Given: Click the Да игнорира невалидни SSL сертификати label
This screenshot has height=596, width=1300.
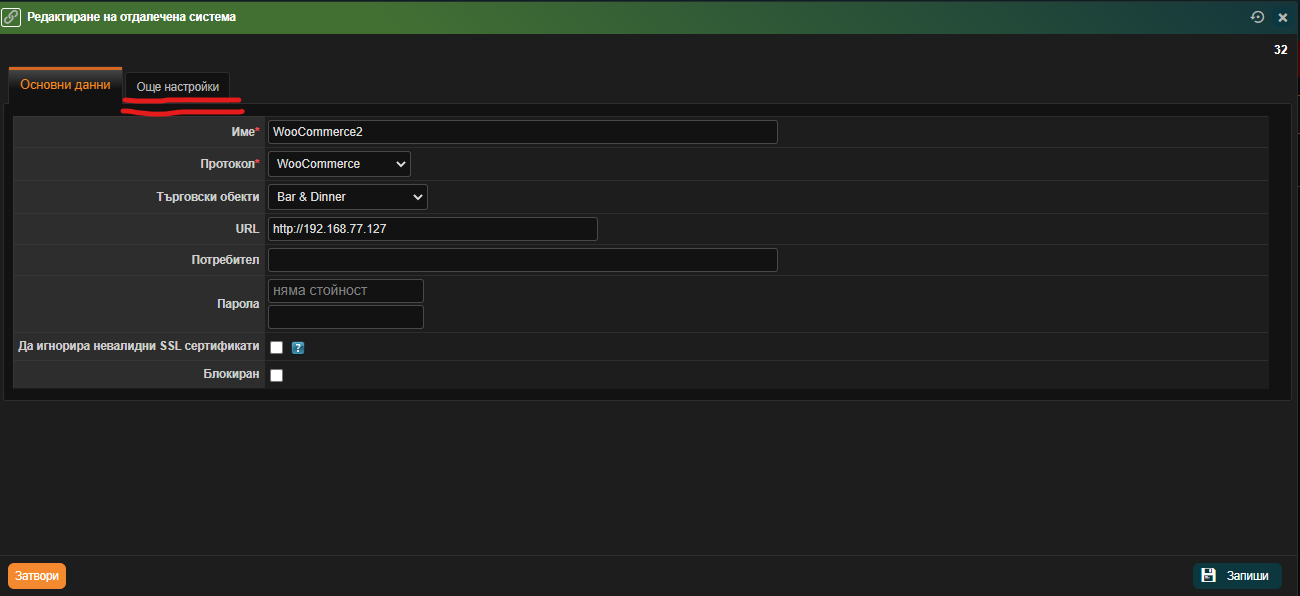Looking at the screenshot, I should tap(139, 347).
